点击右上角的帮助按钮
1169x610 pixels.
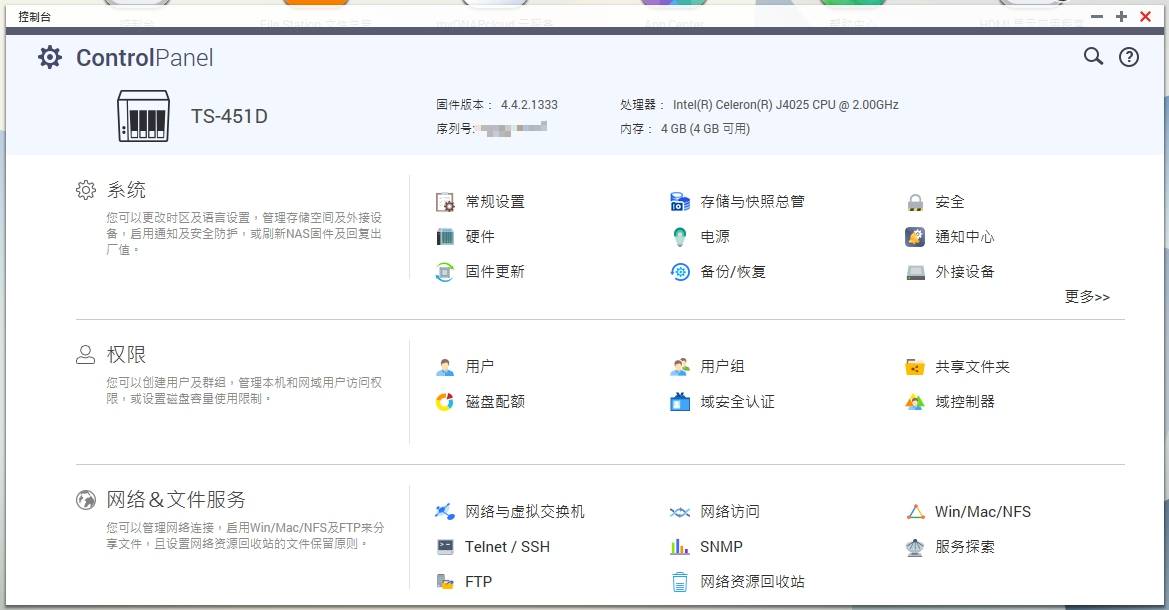pyautogui.click(x=1129, y=57)
